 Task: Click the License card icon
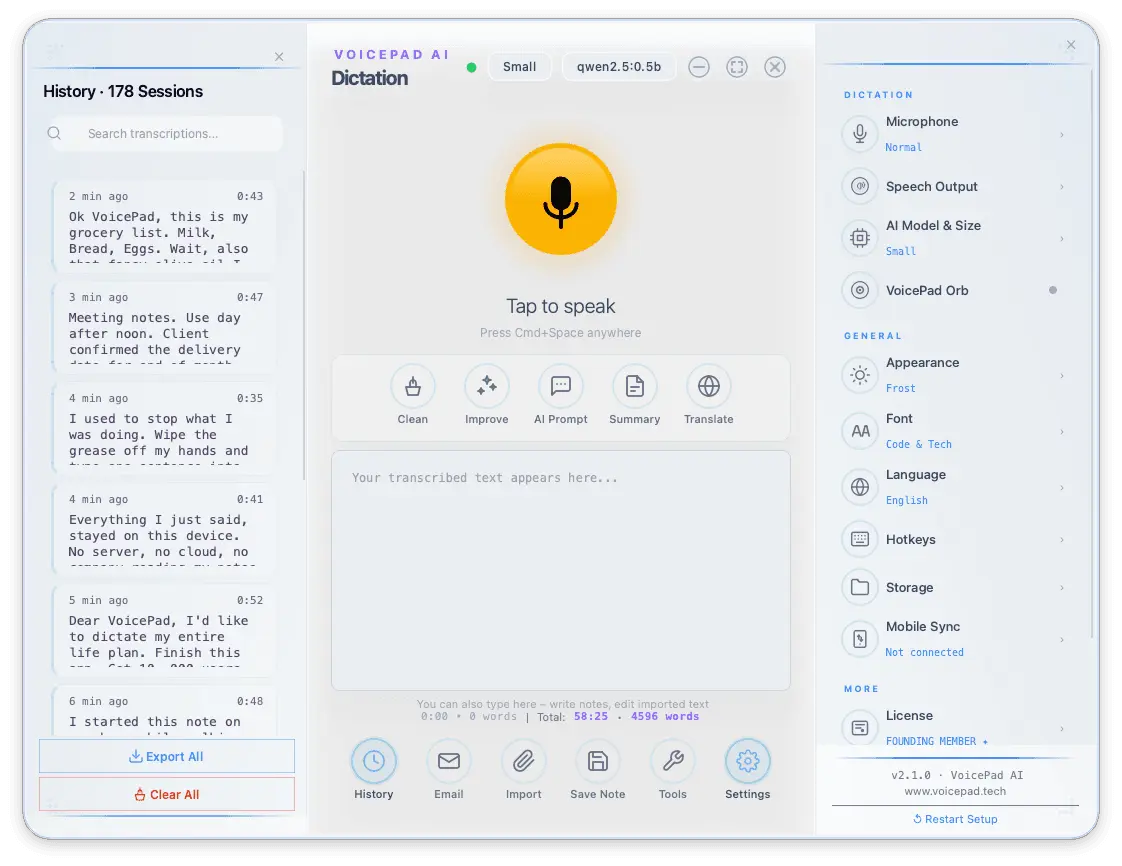click(859, 728)
